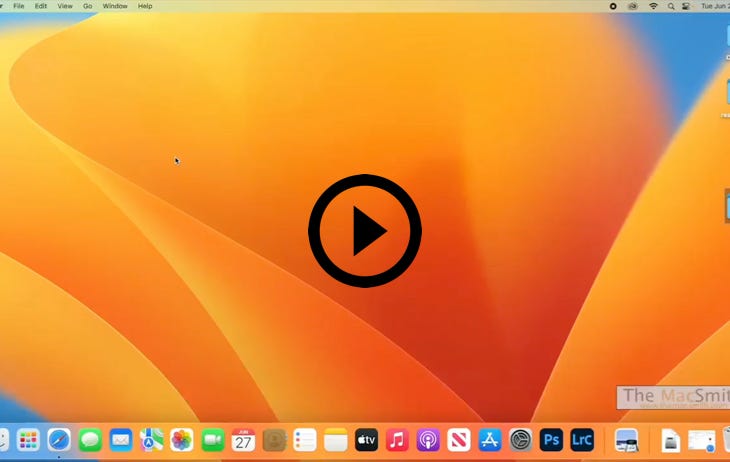Launch Reminders from the Dock
This screenshot has width=730, height=462.
pos(305,440)
